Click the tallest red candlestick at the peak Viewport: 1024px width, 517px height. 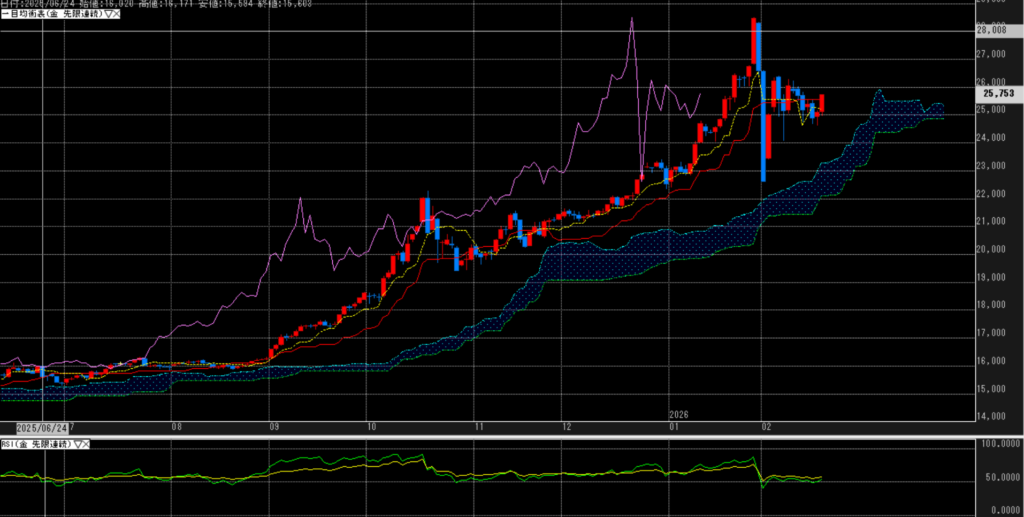753,43
